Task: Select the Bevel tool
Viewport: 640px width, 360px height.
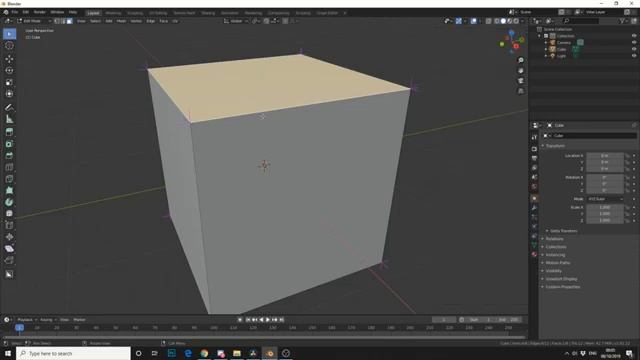Action: (9, 156)
